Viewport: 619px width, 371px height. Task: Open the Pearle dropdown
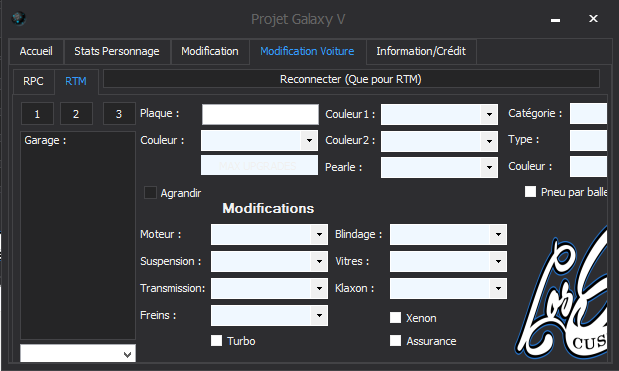pos(439,167)
